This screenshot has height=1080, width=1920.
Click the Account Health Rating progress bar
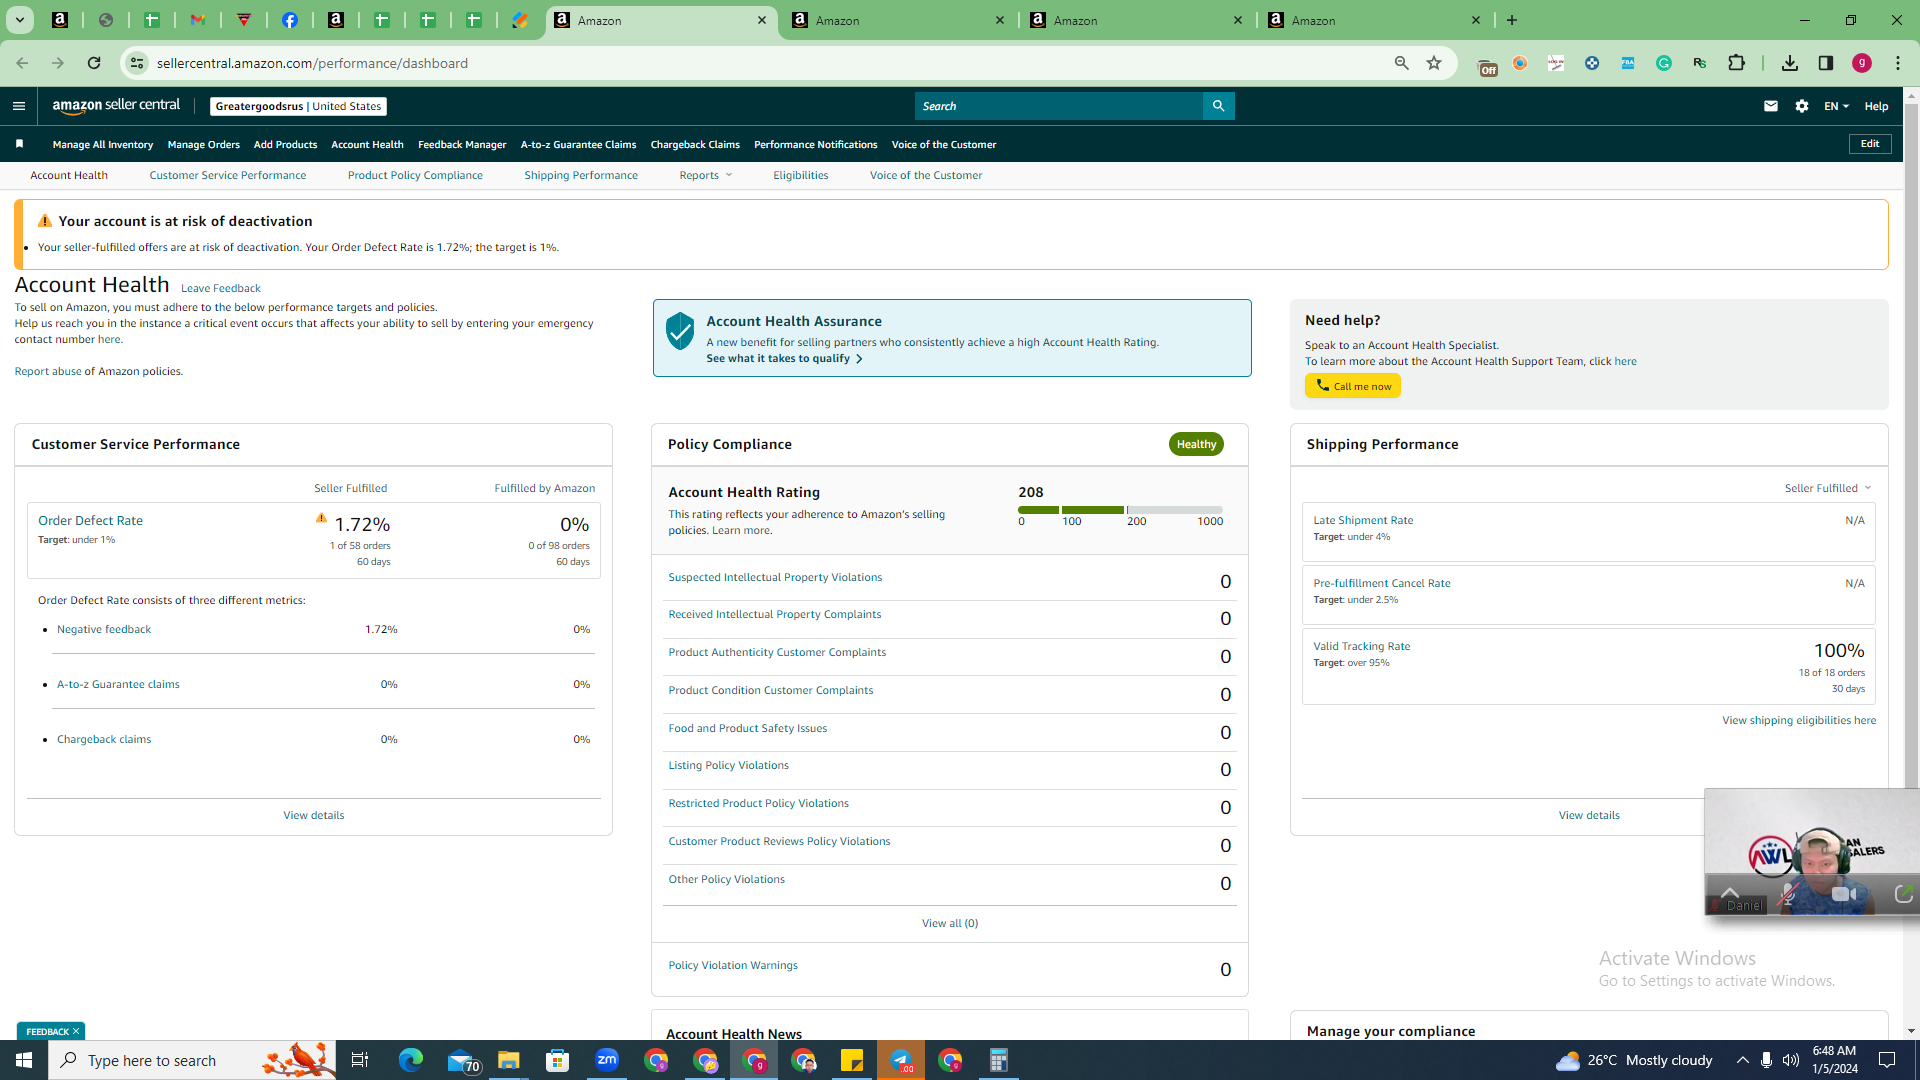[x=1120, y=510]
